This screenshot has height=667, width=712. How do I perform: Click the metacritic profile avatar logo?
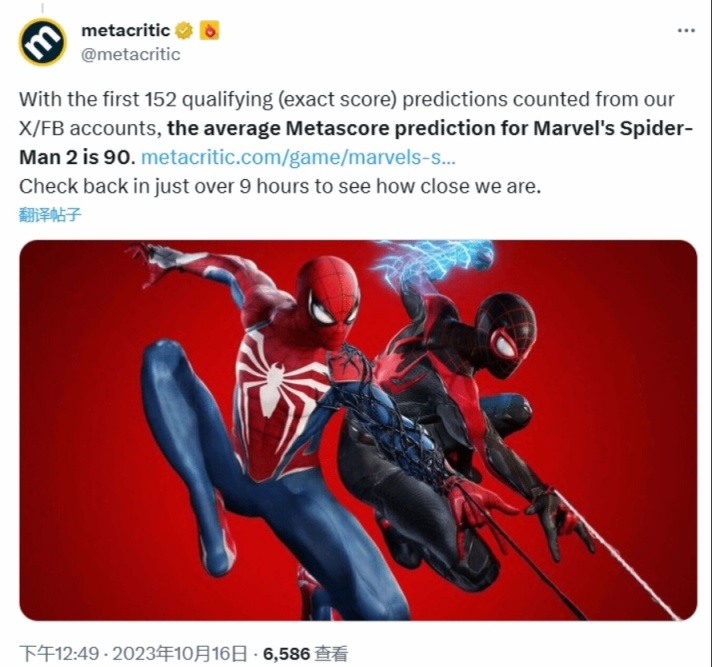pos(43,43)
